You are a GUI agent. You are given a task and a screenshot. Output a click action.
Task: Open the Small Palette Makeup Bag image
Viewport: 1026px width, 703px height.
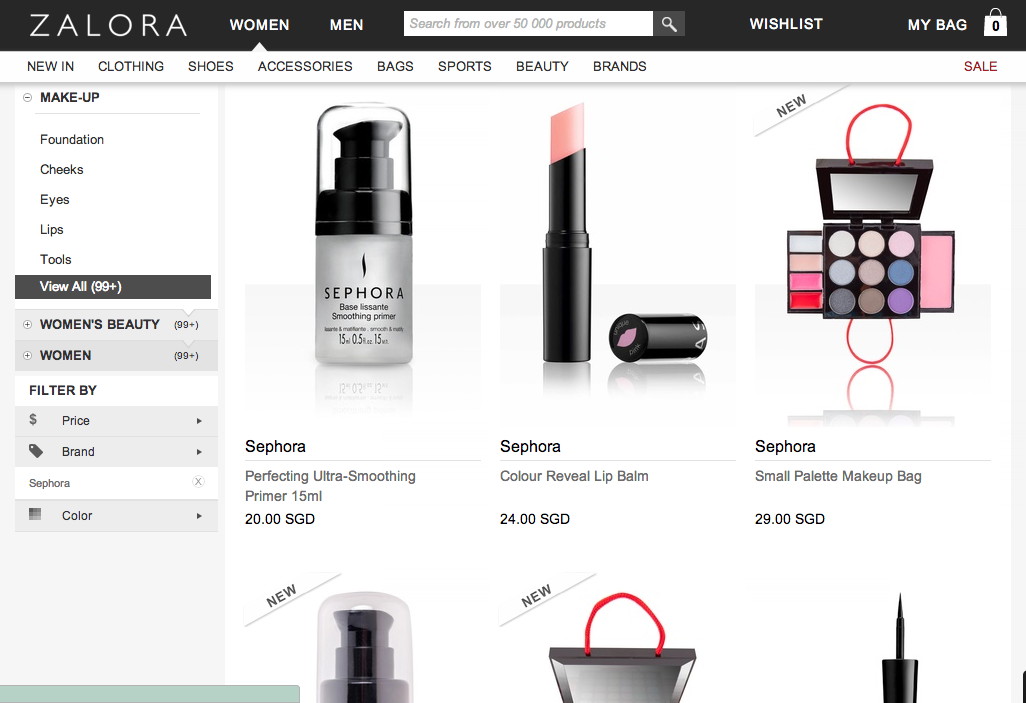872,259
